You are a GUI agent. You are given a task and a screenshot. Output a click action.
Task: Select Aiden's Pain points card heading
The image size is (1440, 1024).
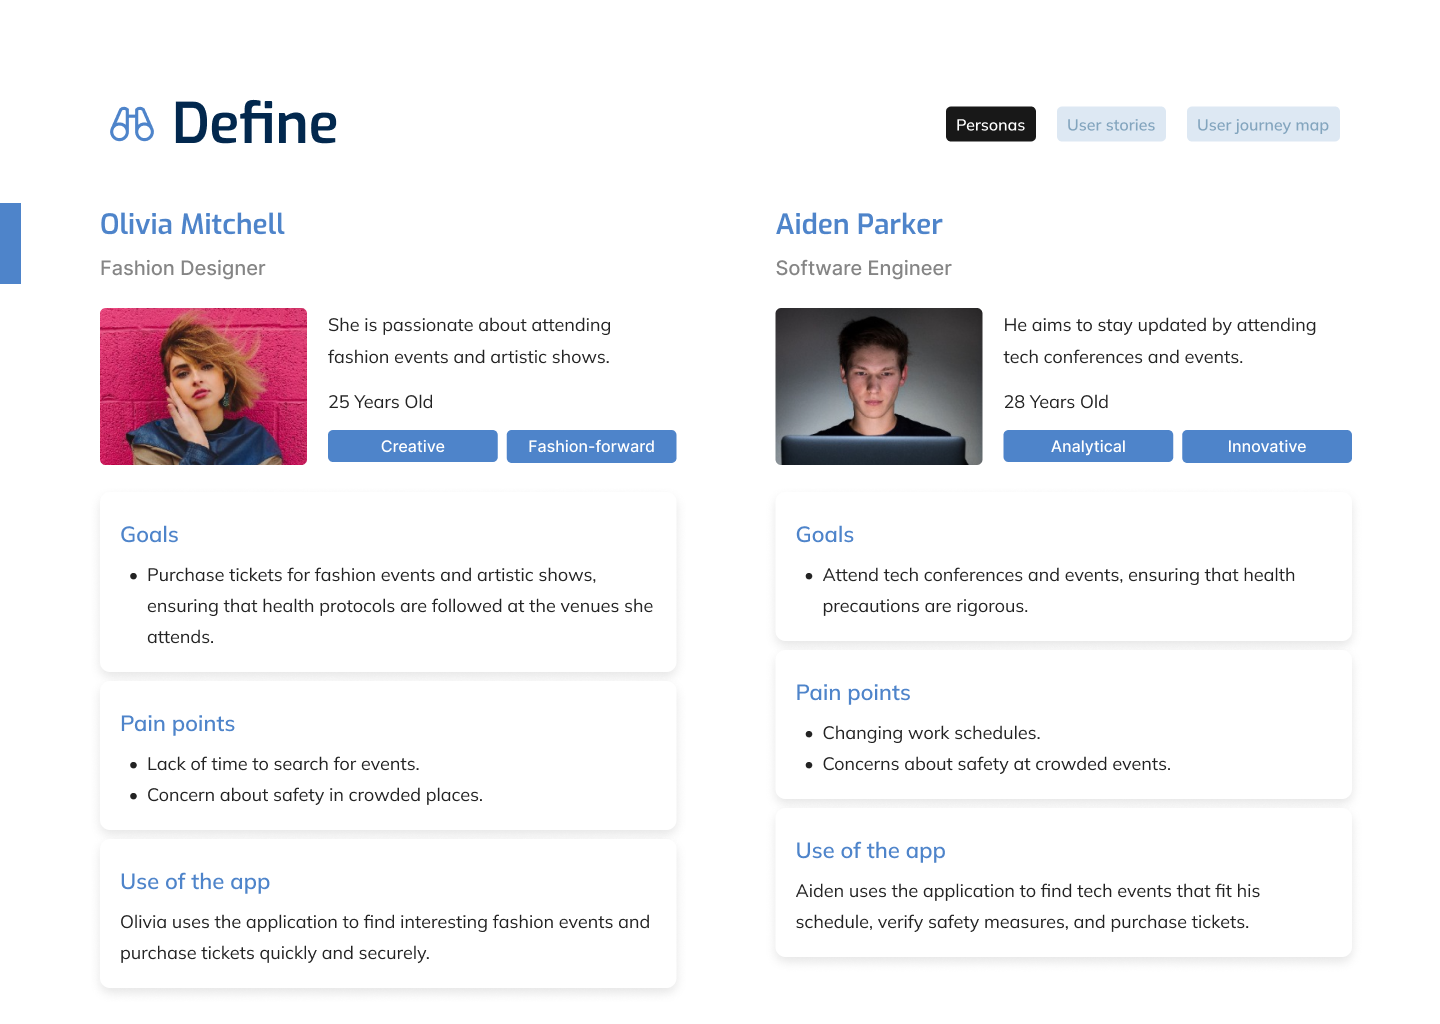click(x=852, y=693)
